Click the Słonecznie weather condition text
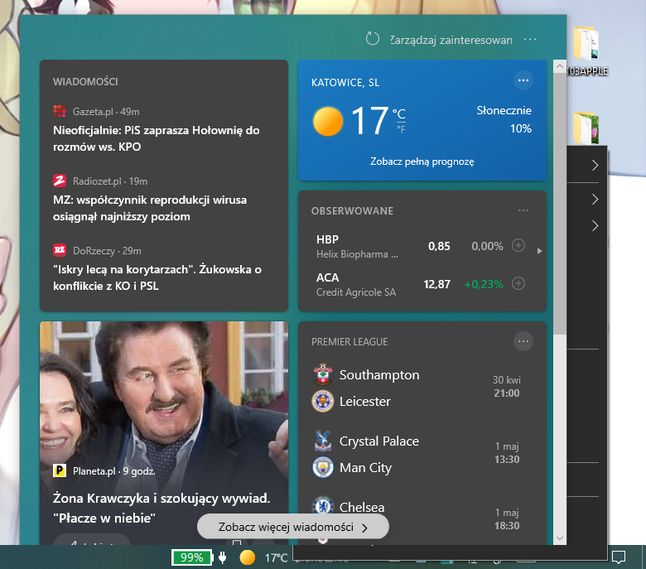 [x=504, y=110]
